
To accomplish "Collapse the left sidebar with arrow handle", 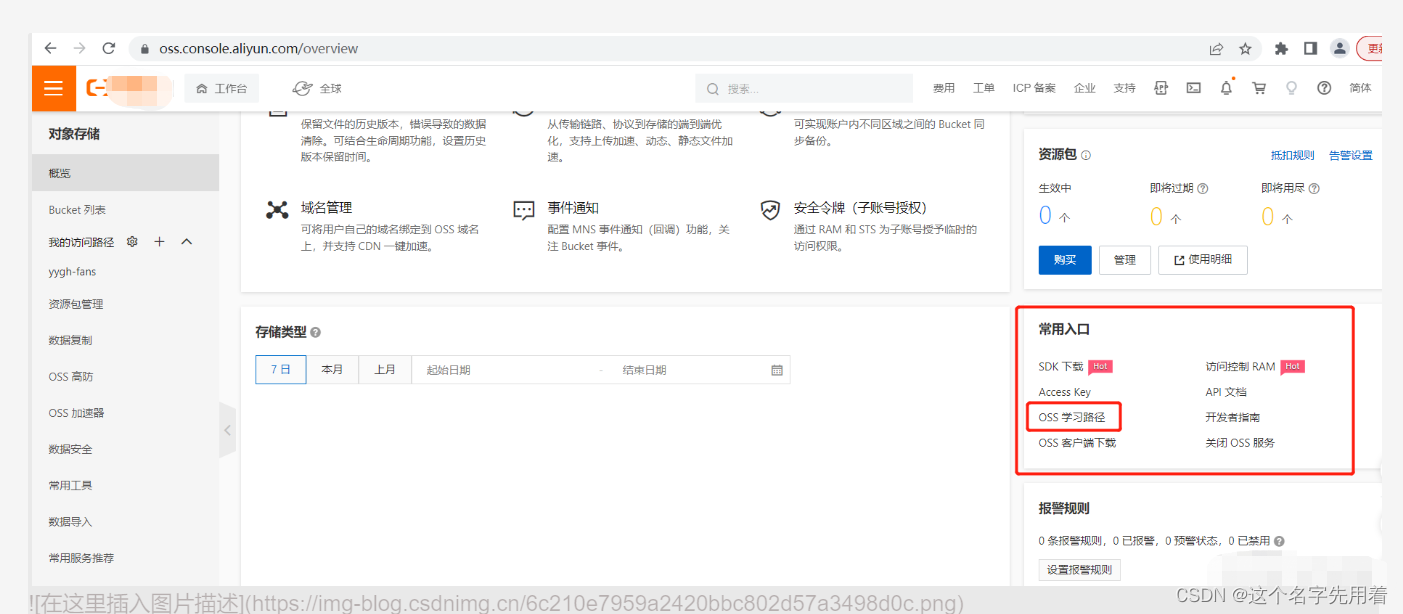I will click(227, 430).
